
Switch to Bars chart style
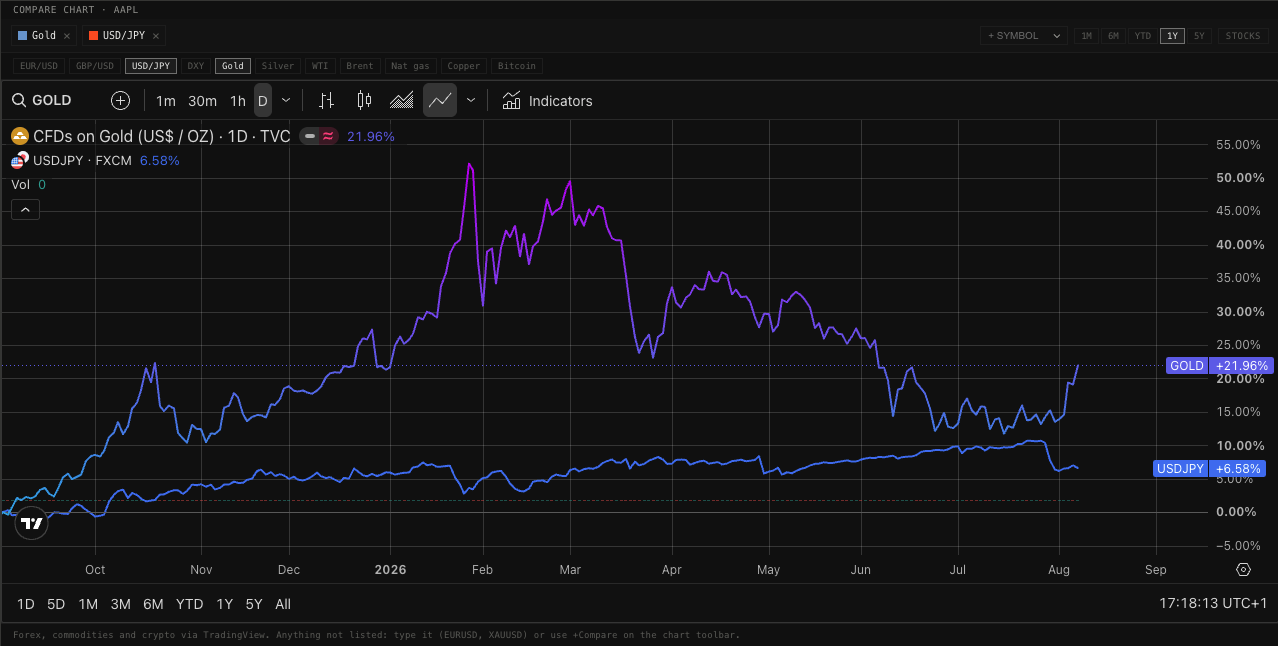coord(326,101)
